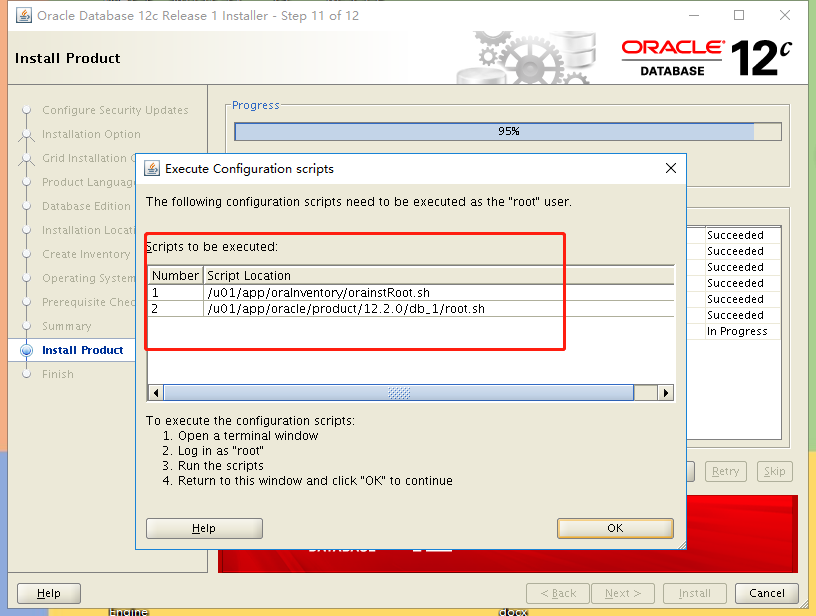The image size is (816, 616).
Task: Select the Number column header
Action: [x=175, y=275]
